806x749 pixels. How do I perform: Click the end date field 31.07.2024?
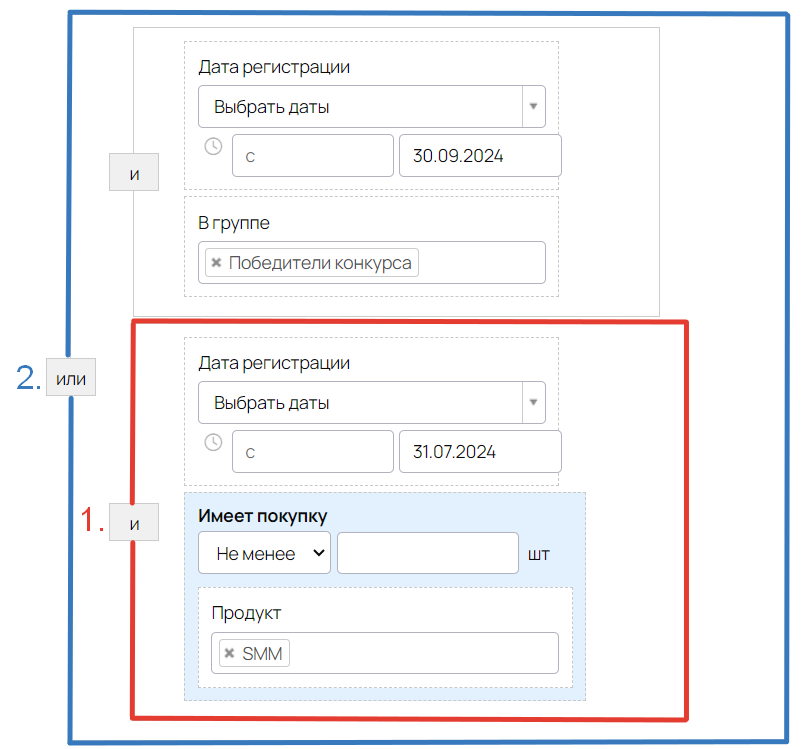[480, 451]
